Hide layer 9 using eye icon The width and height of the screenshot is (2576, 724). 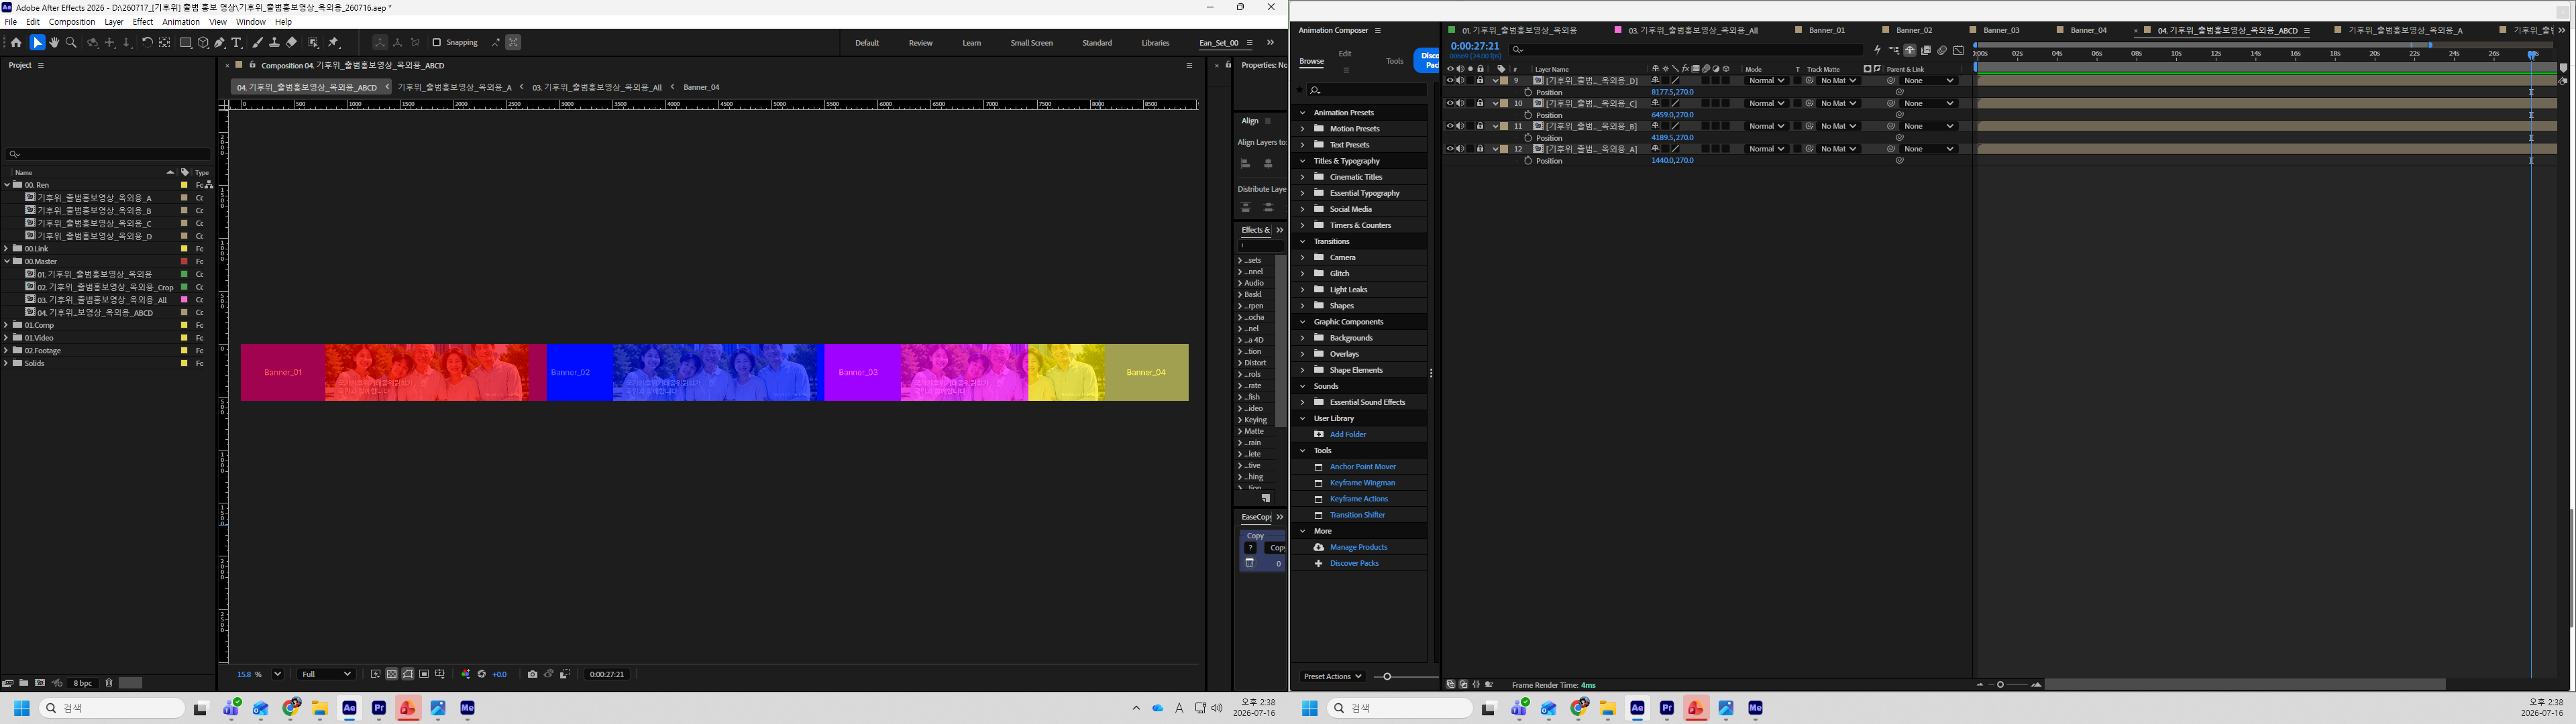click(1450, 80)
